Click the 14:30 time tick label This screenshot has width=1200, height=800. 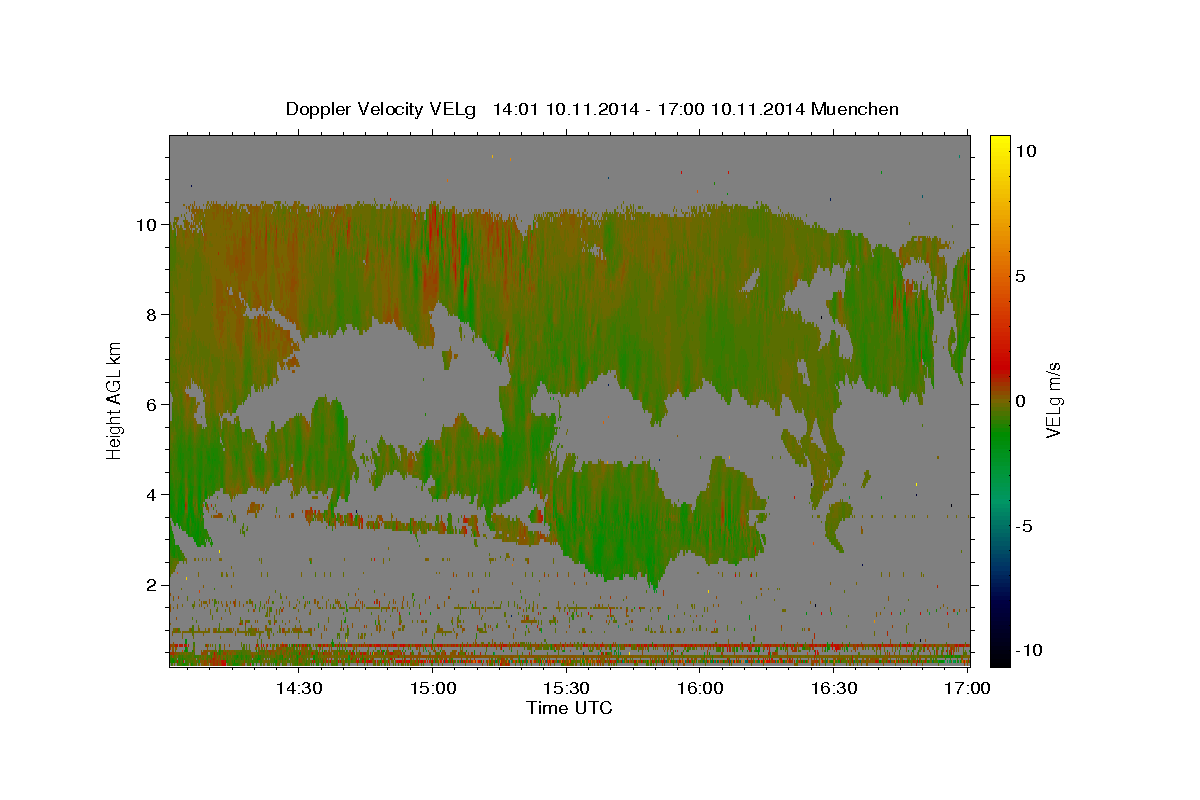click(300, 688)
